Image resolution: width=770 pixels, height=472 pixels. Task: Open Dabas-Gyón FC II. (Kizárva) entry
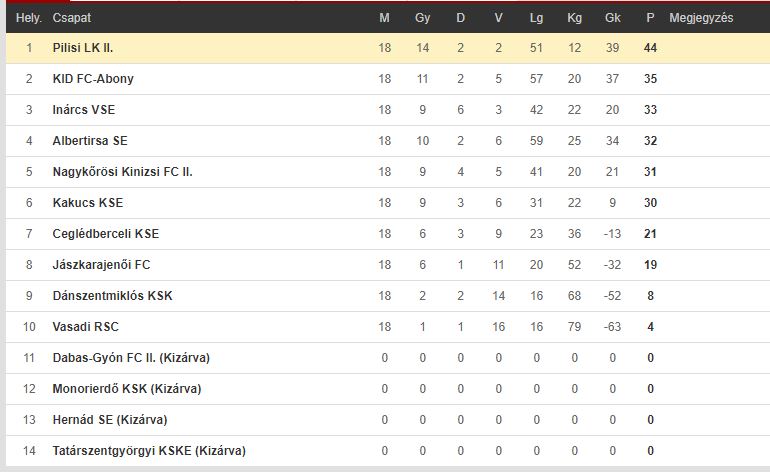pos(131,357)
